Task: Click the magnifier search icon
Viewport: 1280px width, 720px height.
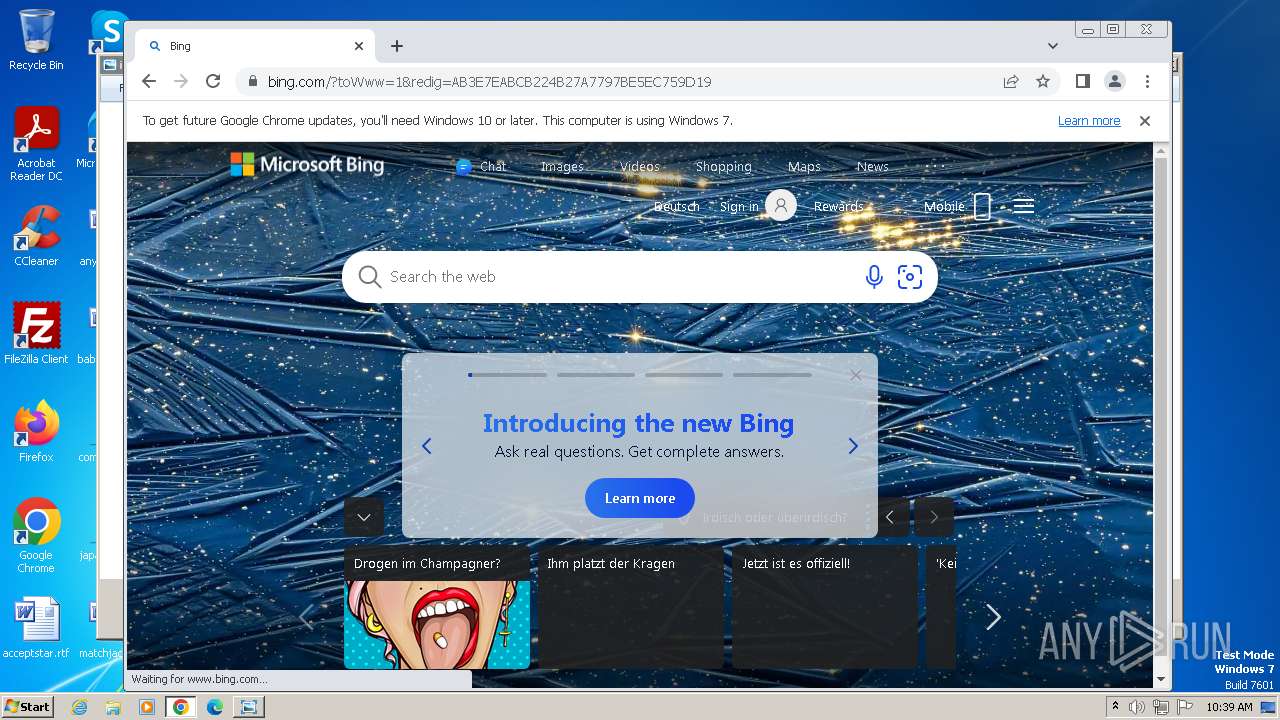Action: point(370,277)
